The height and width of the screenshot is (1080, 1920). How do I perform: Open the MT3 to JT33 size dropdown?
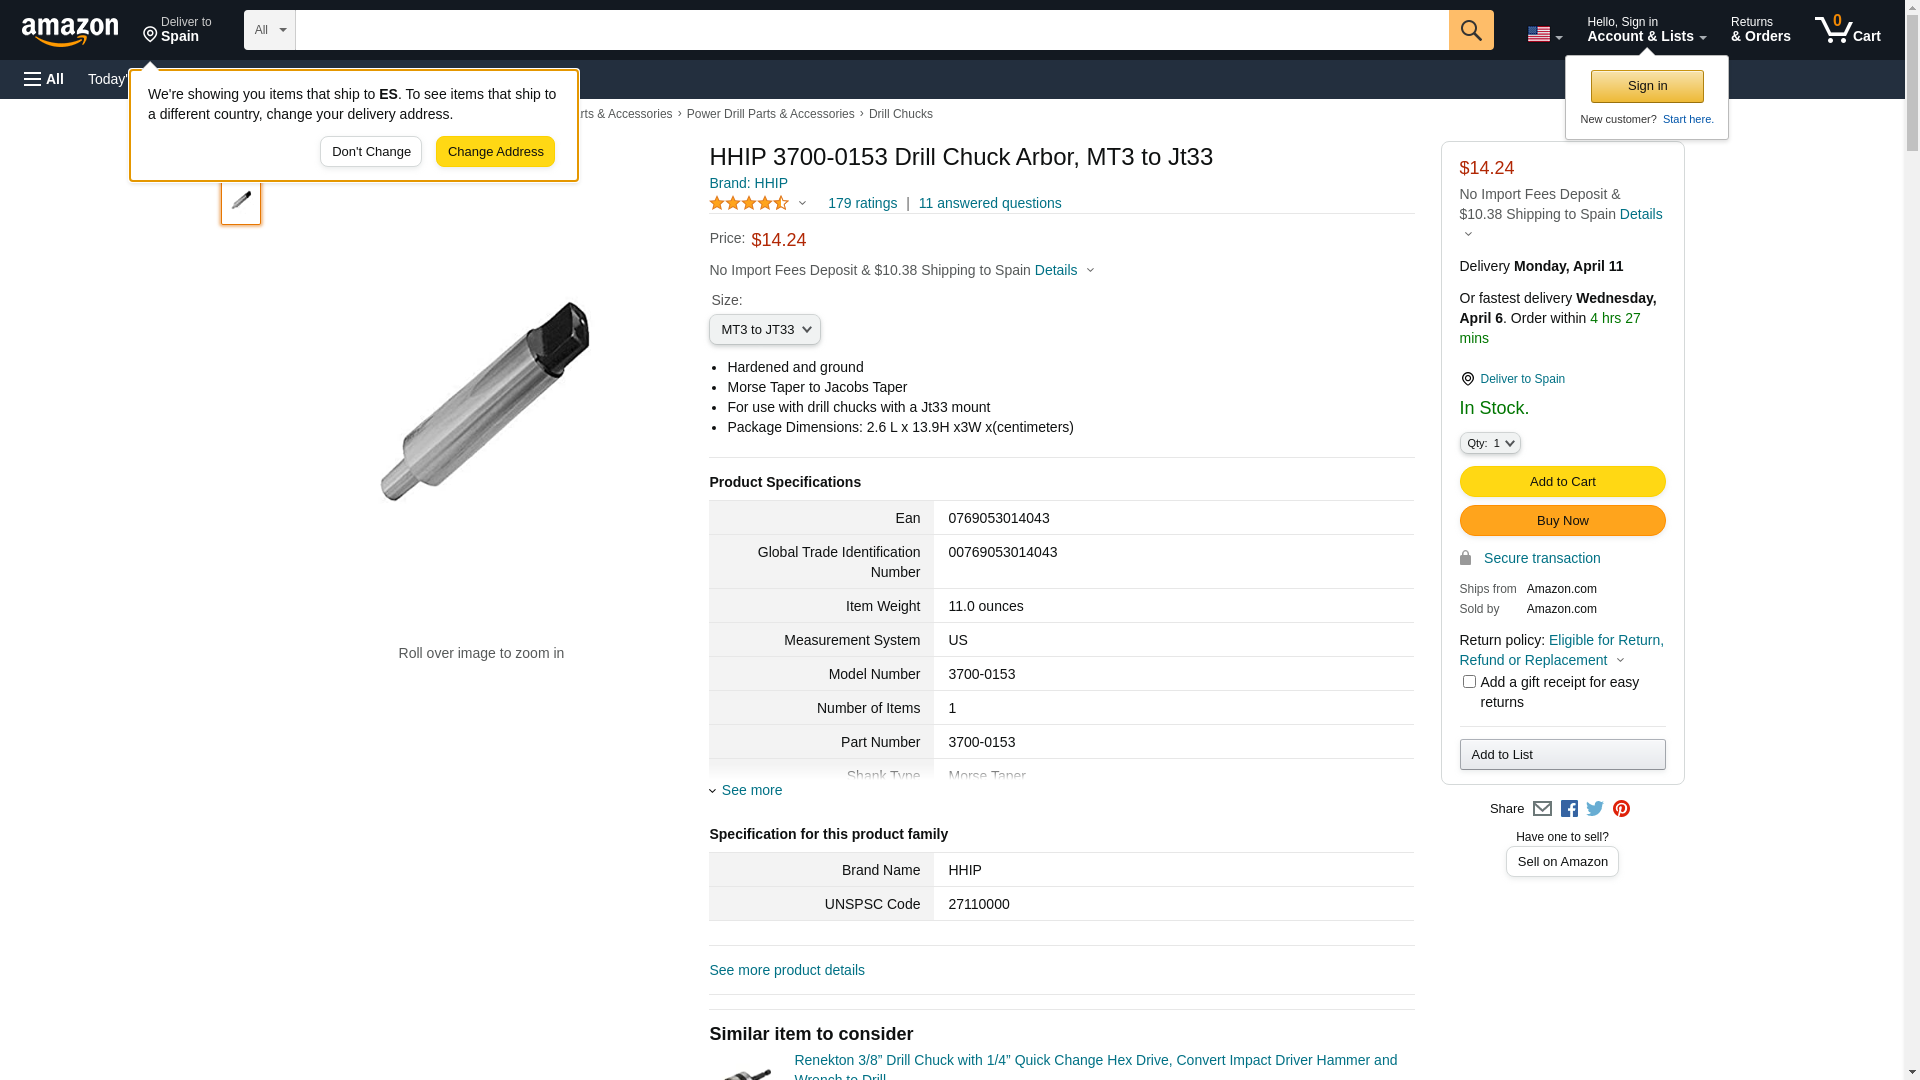[765, 330]
